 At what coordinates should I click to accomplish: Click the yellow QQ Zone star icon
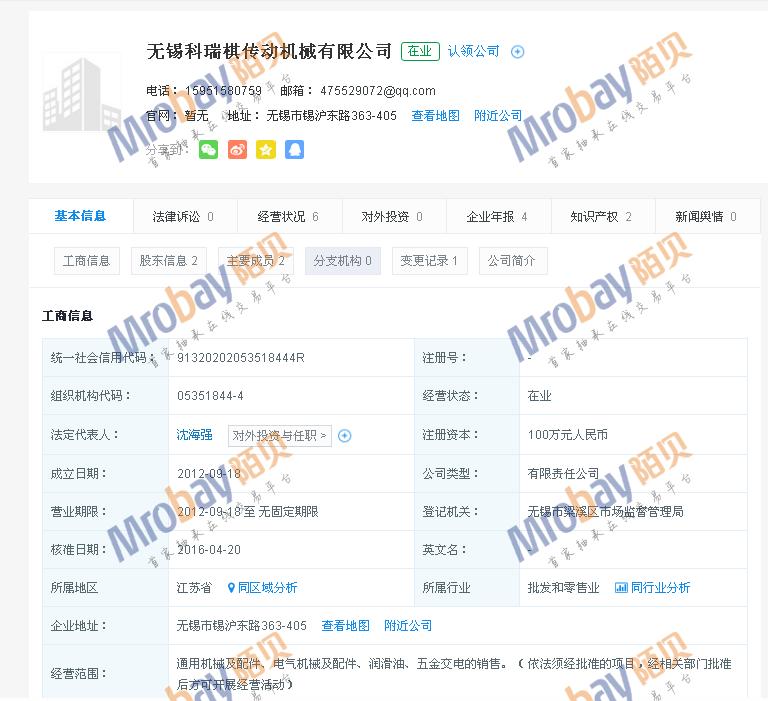tap(265, 150)
